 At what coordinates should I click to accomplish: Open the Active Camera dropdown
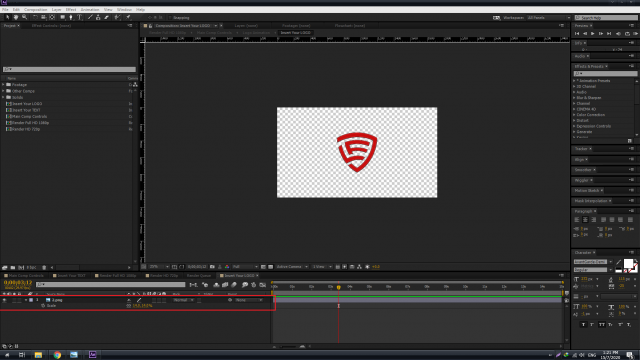[292, 267]
